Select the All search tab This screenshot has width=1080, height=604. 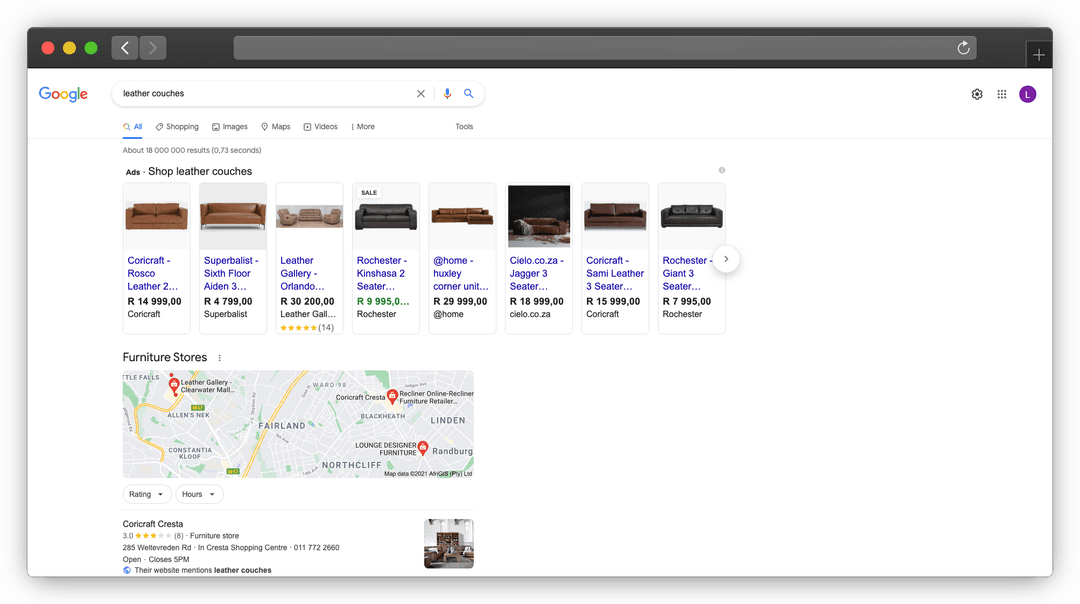pyautogui.click(x=133, y=127)
